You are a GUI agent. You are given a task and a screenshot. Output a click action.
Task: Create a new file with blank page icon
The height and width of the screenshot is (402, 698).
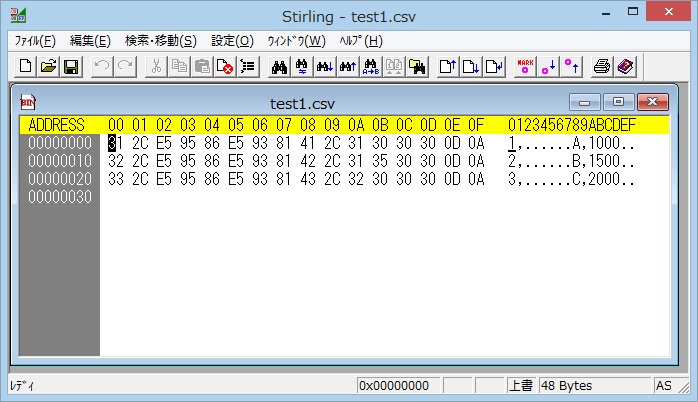pyautogui.click(x=26, y=67)
